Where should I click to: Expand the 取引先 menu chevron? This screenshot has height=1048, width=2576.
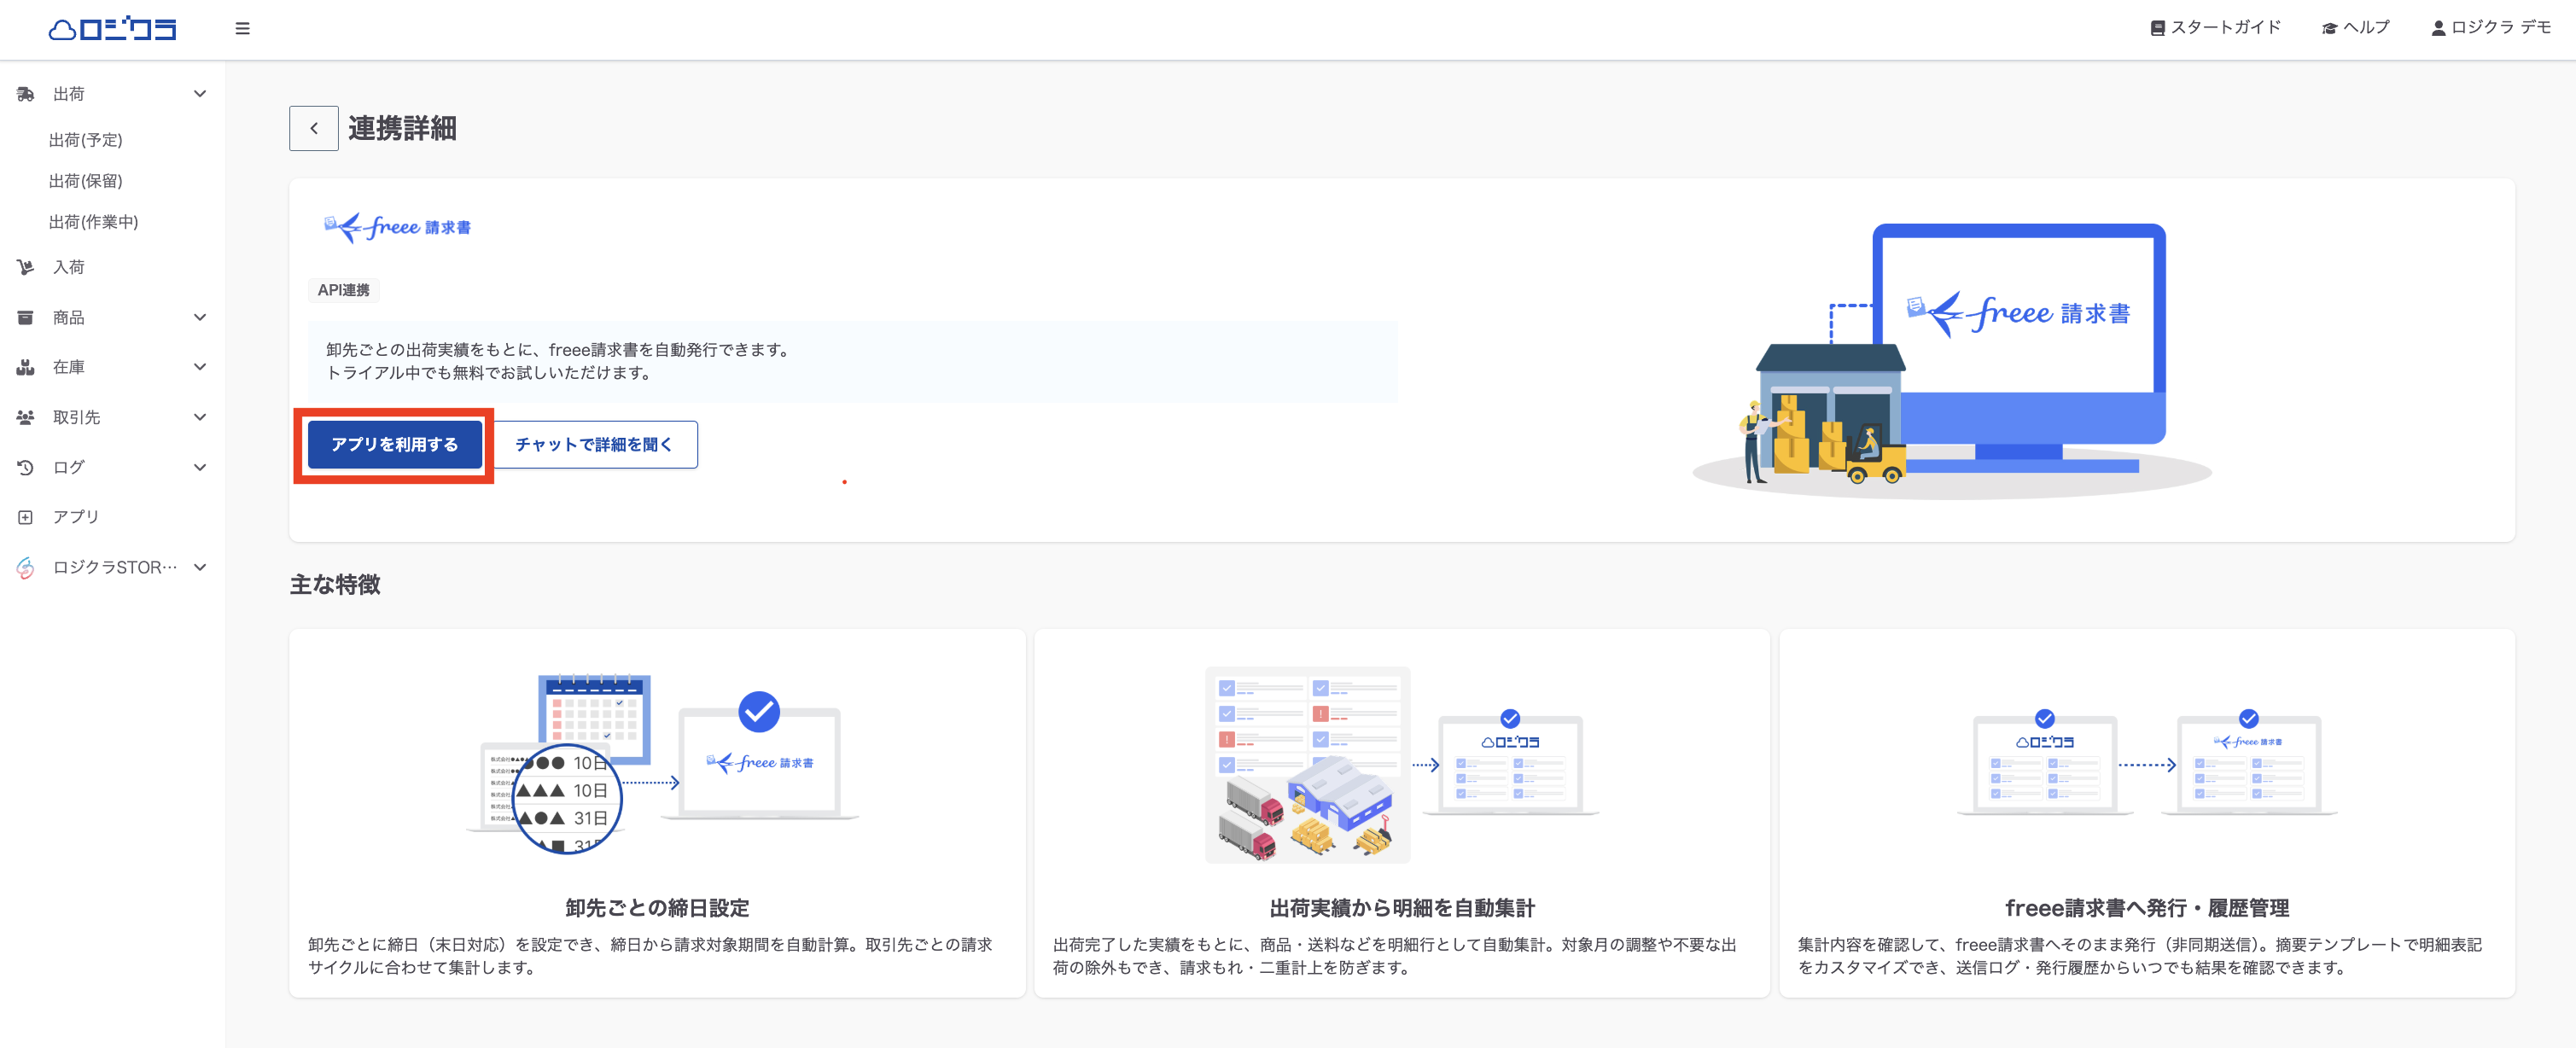pos(200,417)
